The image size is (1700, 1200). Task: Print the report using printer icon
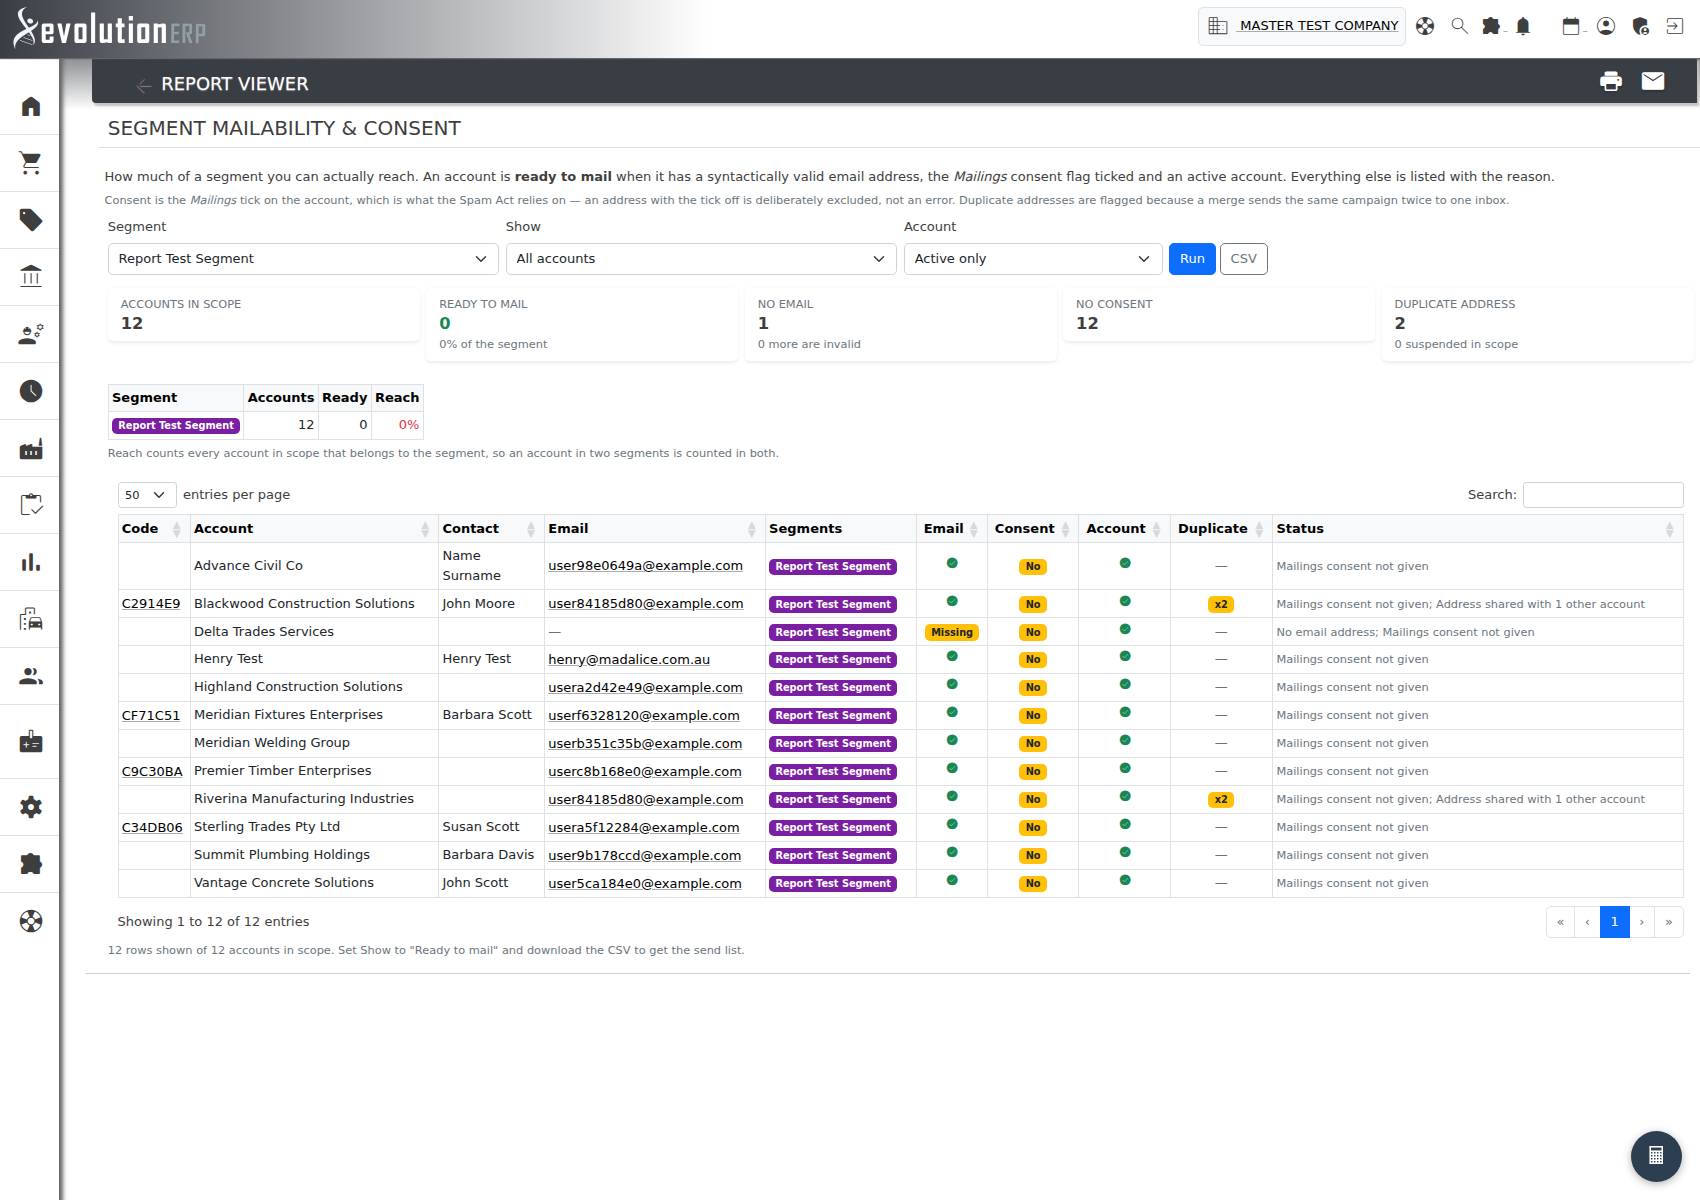(x=1610, y=82)
